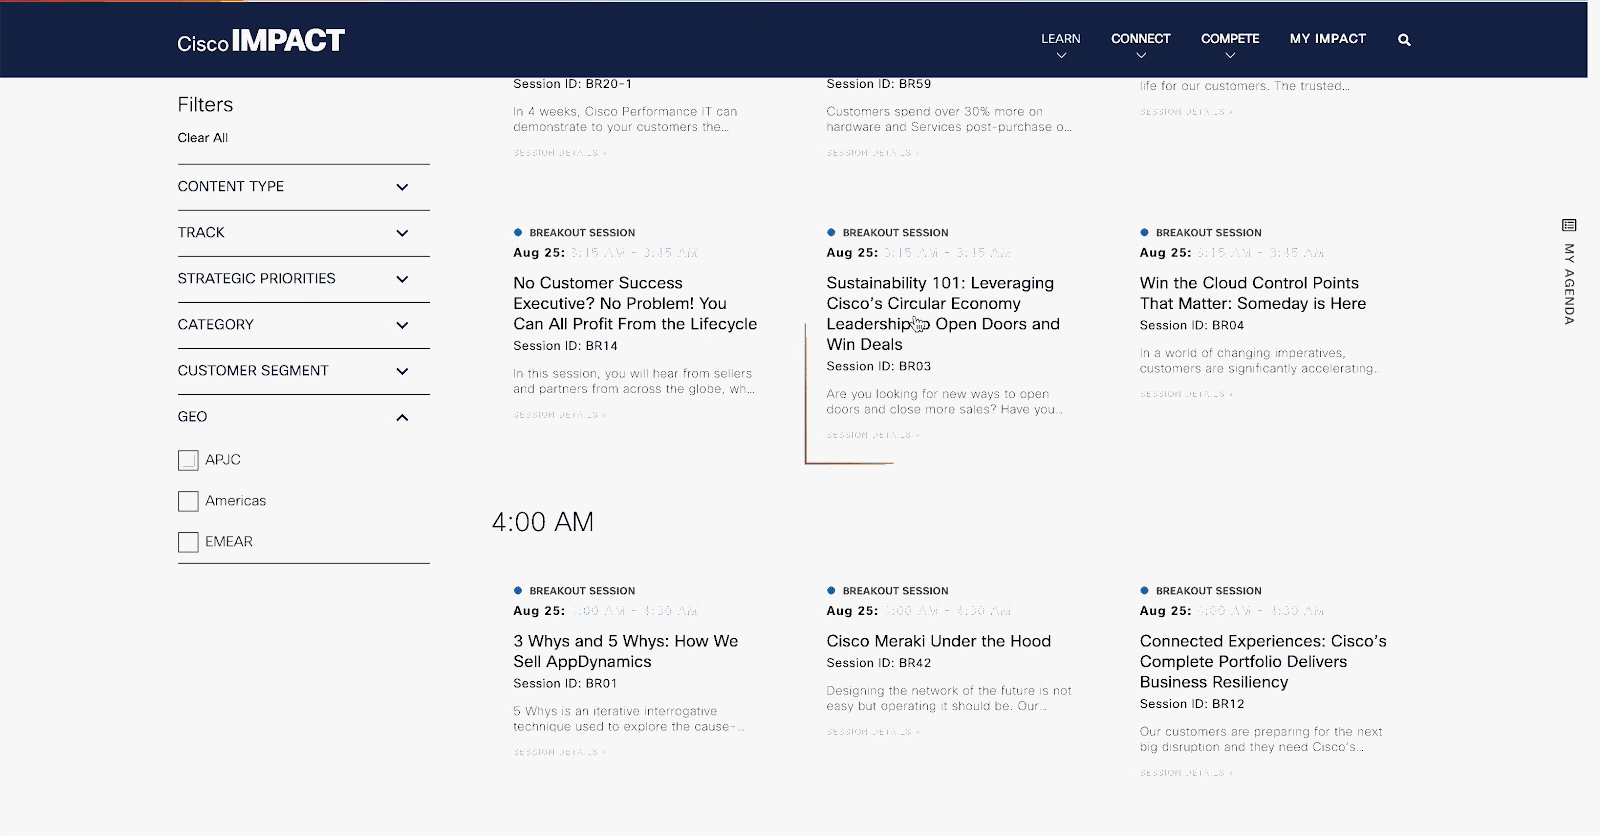Image resolution: width=1600 pixels, height=836 pixels.
Task: Go to MY IMPACT
Action: [1328, 39]
